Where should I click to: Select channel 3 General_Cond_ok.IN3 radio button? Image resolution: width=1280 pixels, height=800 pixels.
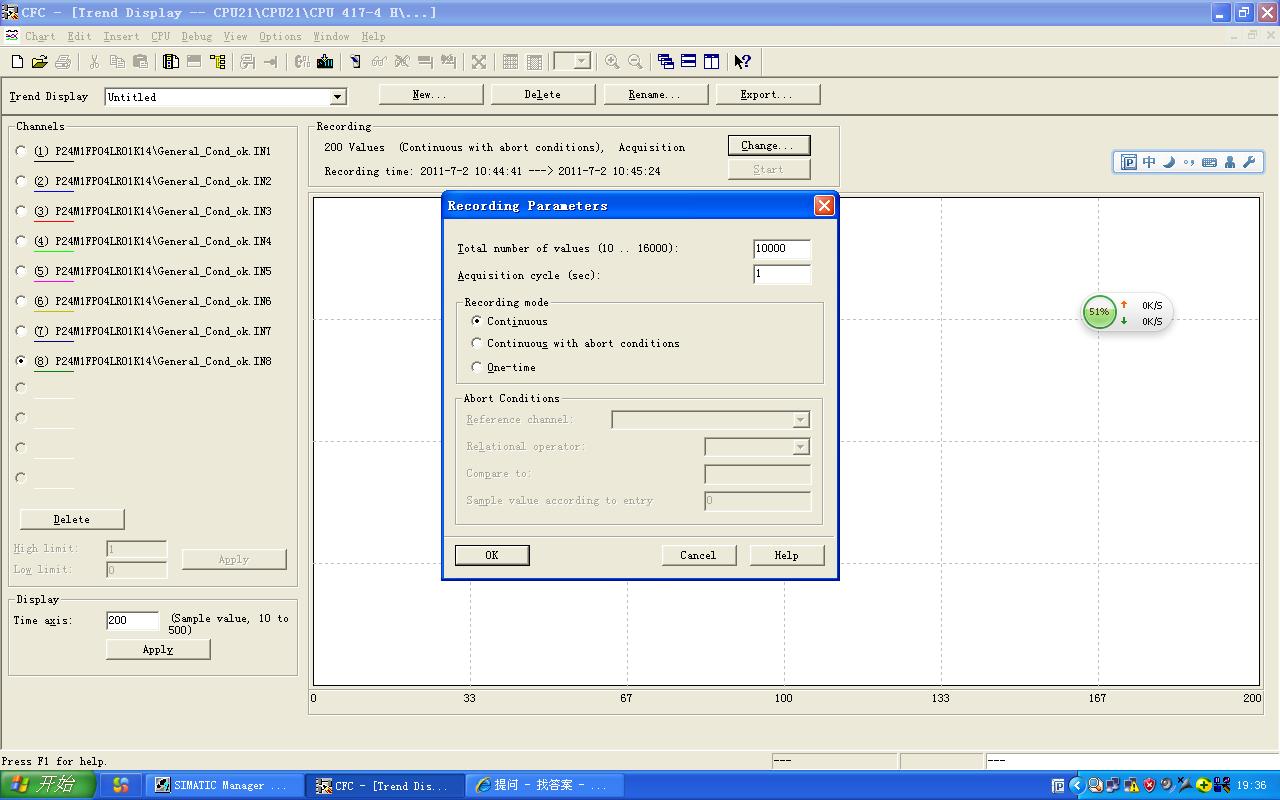pos(22,211)
